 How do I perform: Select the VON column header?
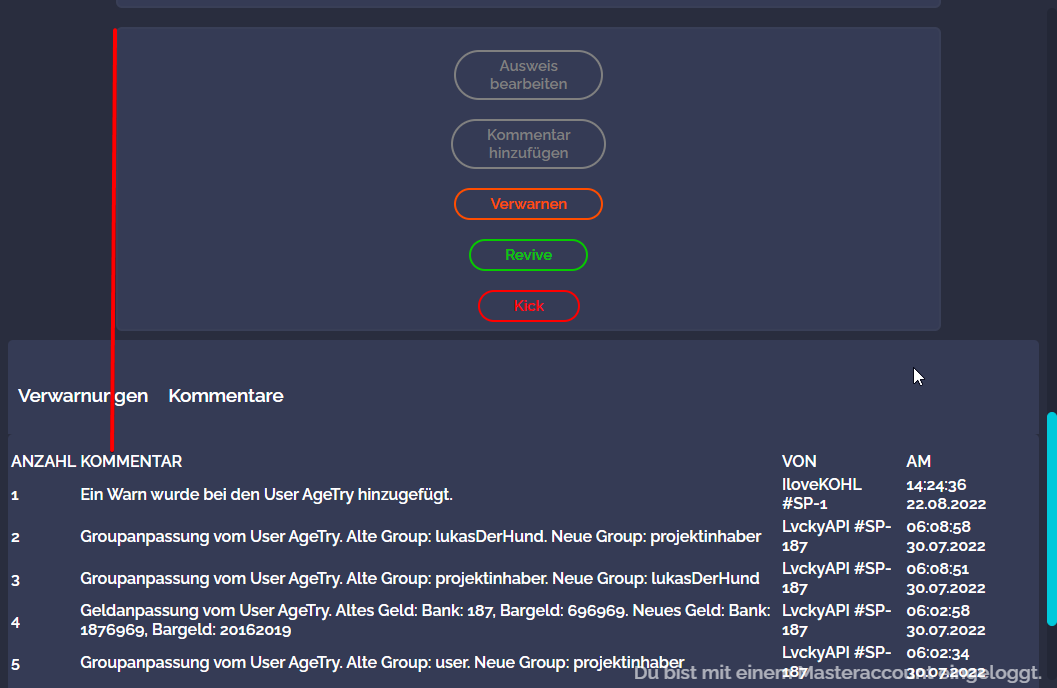799,461
